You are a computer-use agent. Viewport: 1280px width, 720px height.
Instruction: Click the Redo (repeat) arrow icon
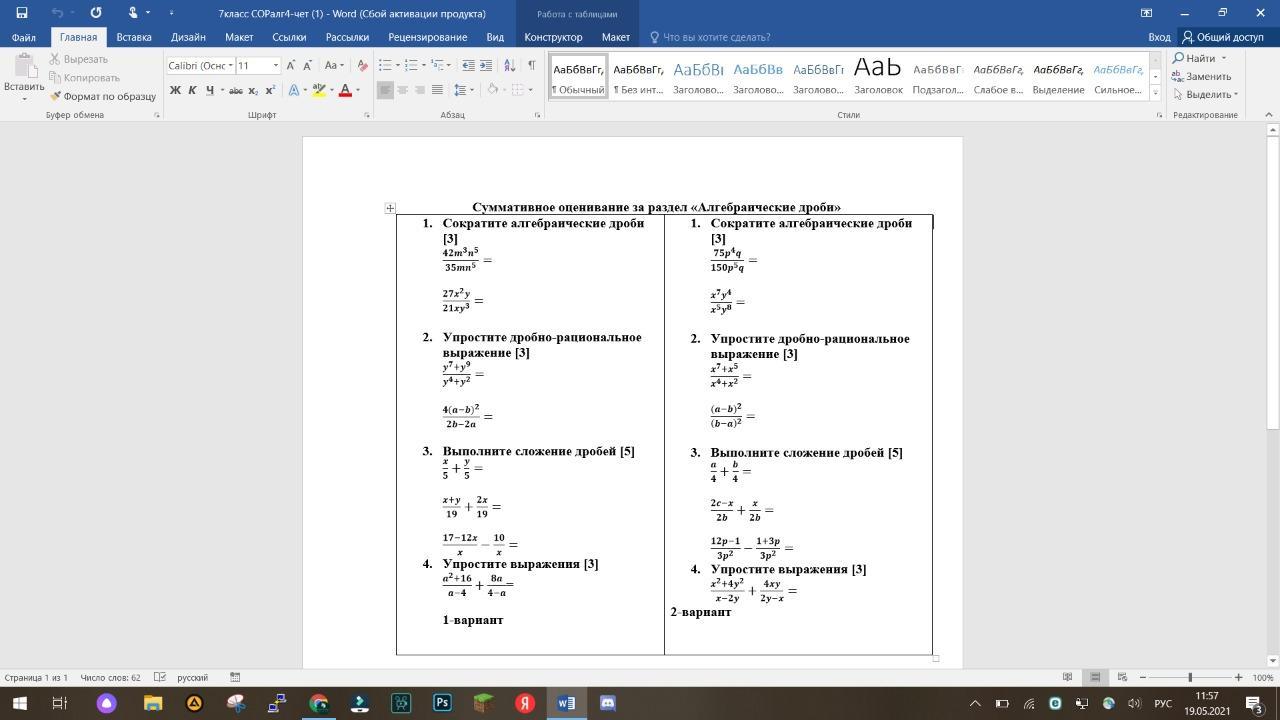[96, 13]
